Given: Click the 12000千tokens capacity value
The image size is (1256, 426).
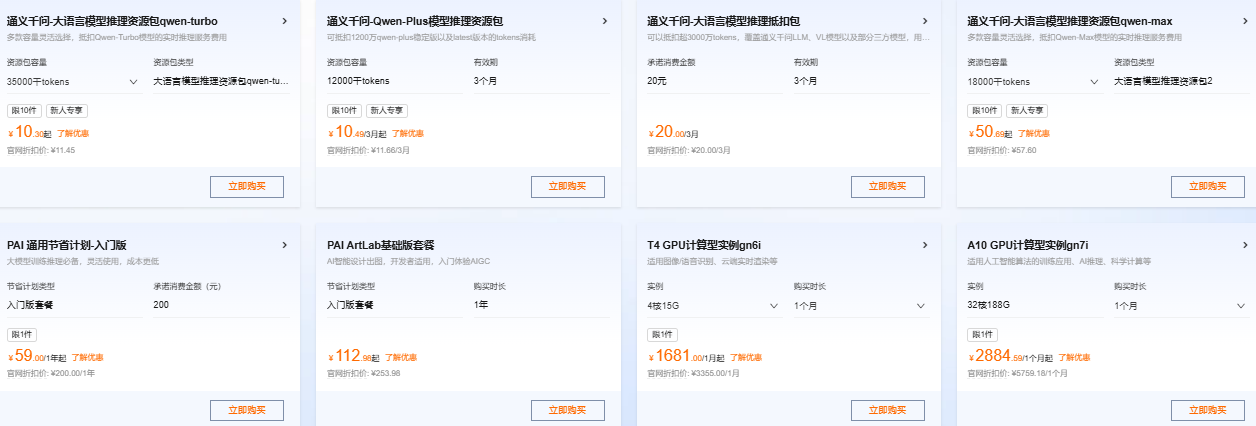Looking at the screenshot, I should tap(358, 80).
